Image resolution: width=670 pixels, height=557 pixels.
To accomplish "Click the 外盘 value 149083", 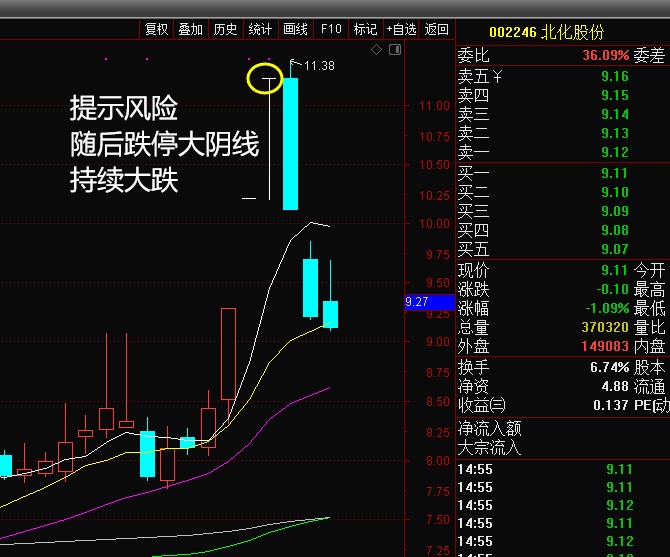I will 605,346.
